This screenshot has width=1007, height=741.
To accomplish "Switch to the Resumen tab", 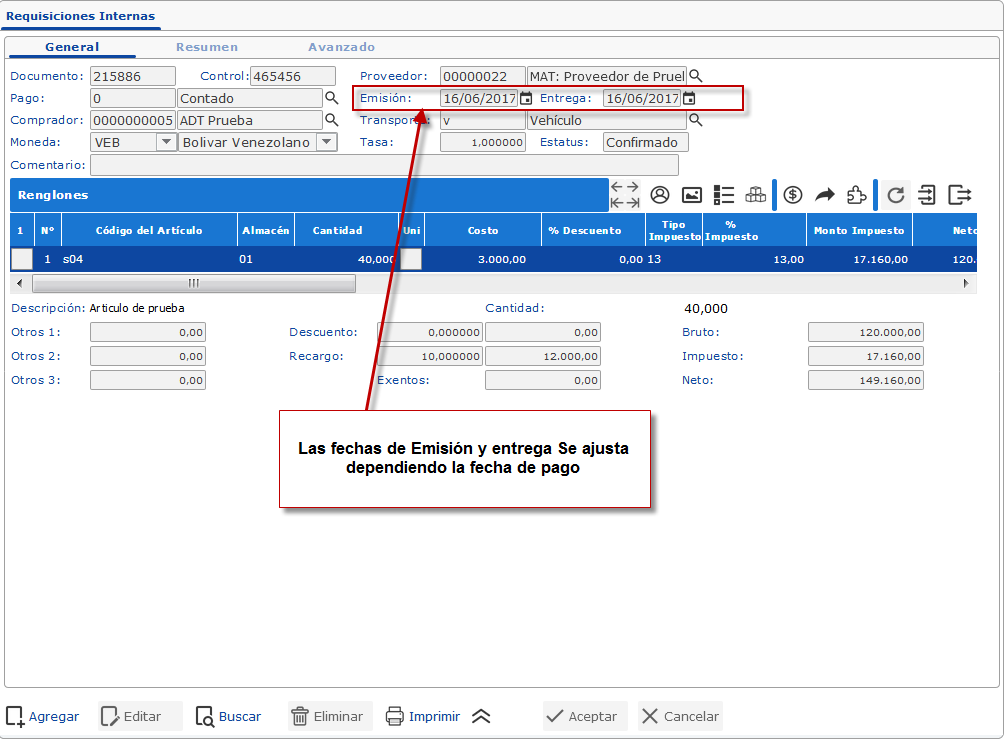I will tap(207, 47).
